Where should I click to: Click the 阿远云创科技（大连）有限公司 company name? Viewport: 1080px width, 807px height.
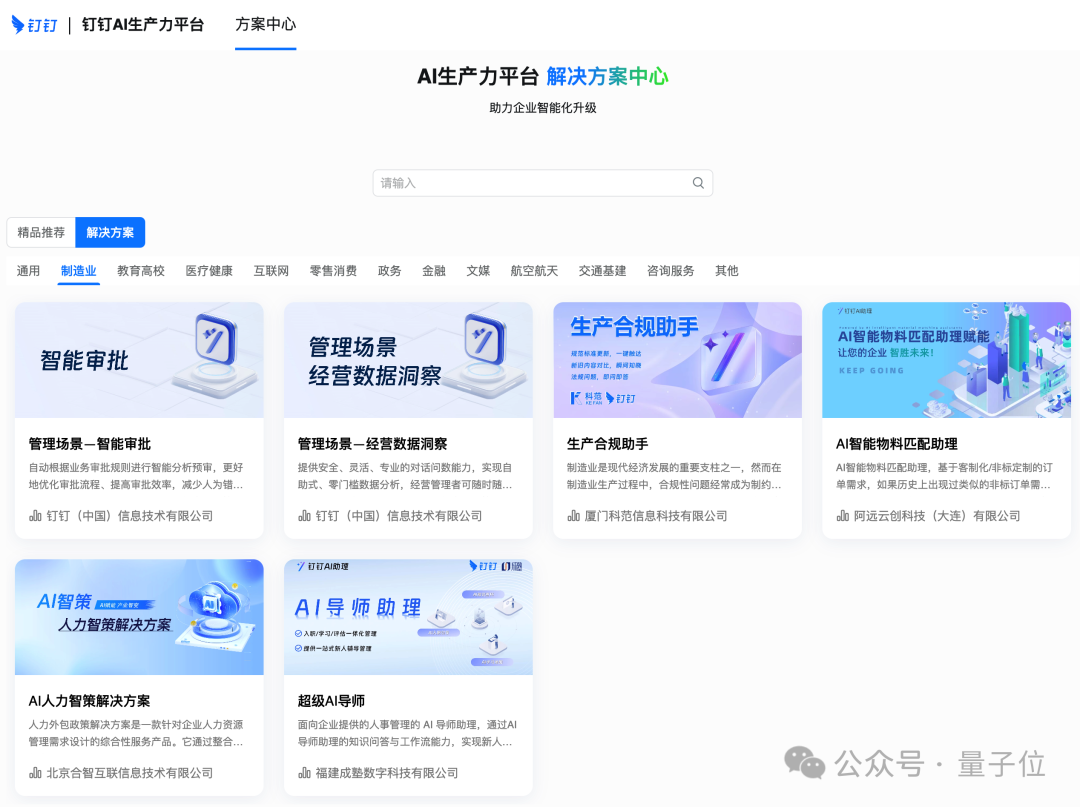pos(937,516)
